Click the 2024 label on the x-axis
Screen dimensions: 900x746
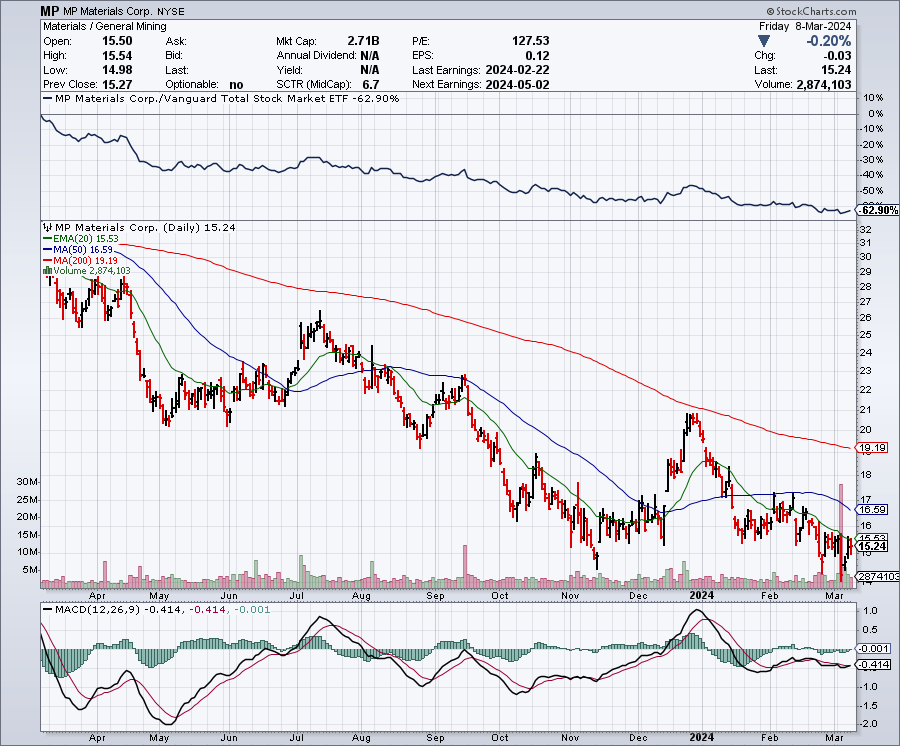[x=700, y=595]
